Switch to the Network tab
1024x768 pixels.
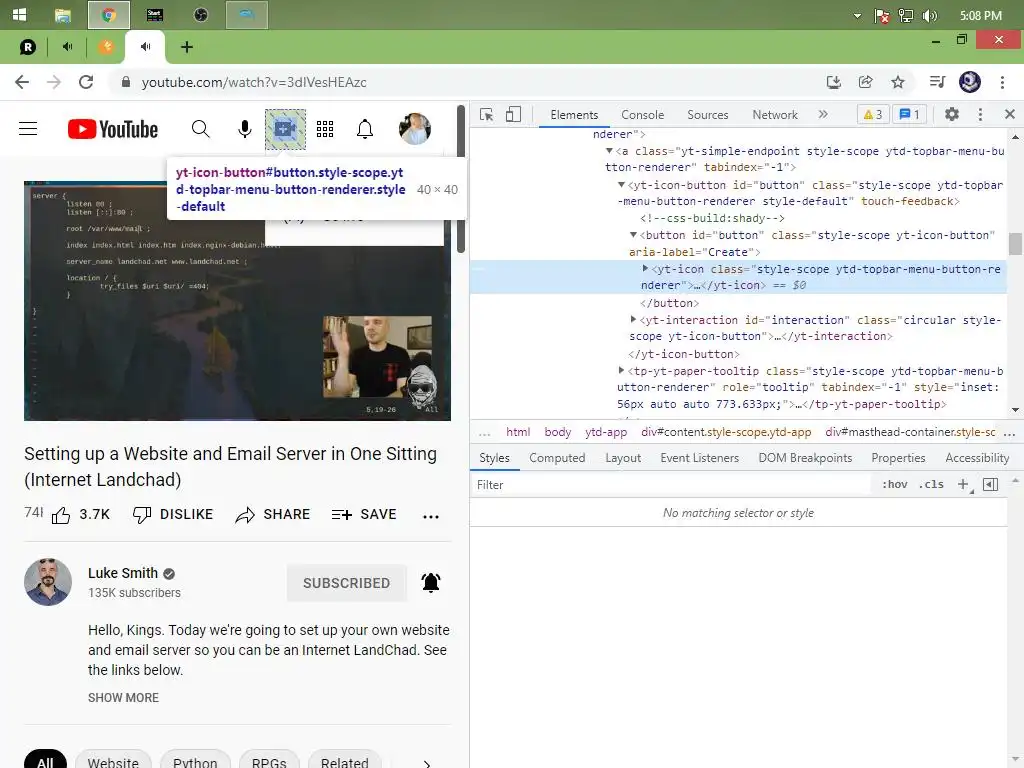point(775,115)
